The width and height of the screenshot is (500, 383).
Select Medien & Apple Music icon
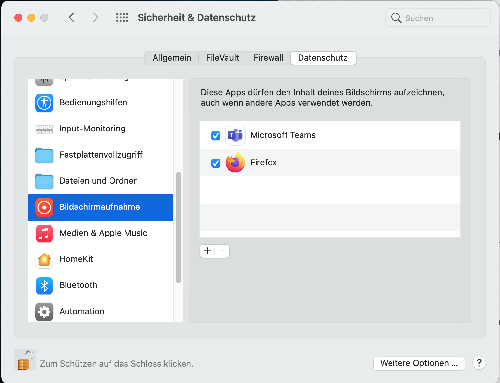(44, 233)
